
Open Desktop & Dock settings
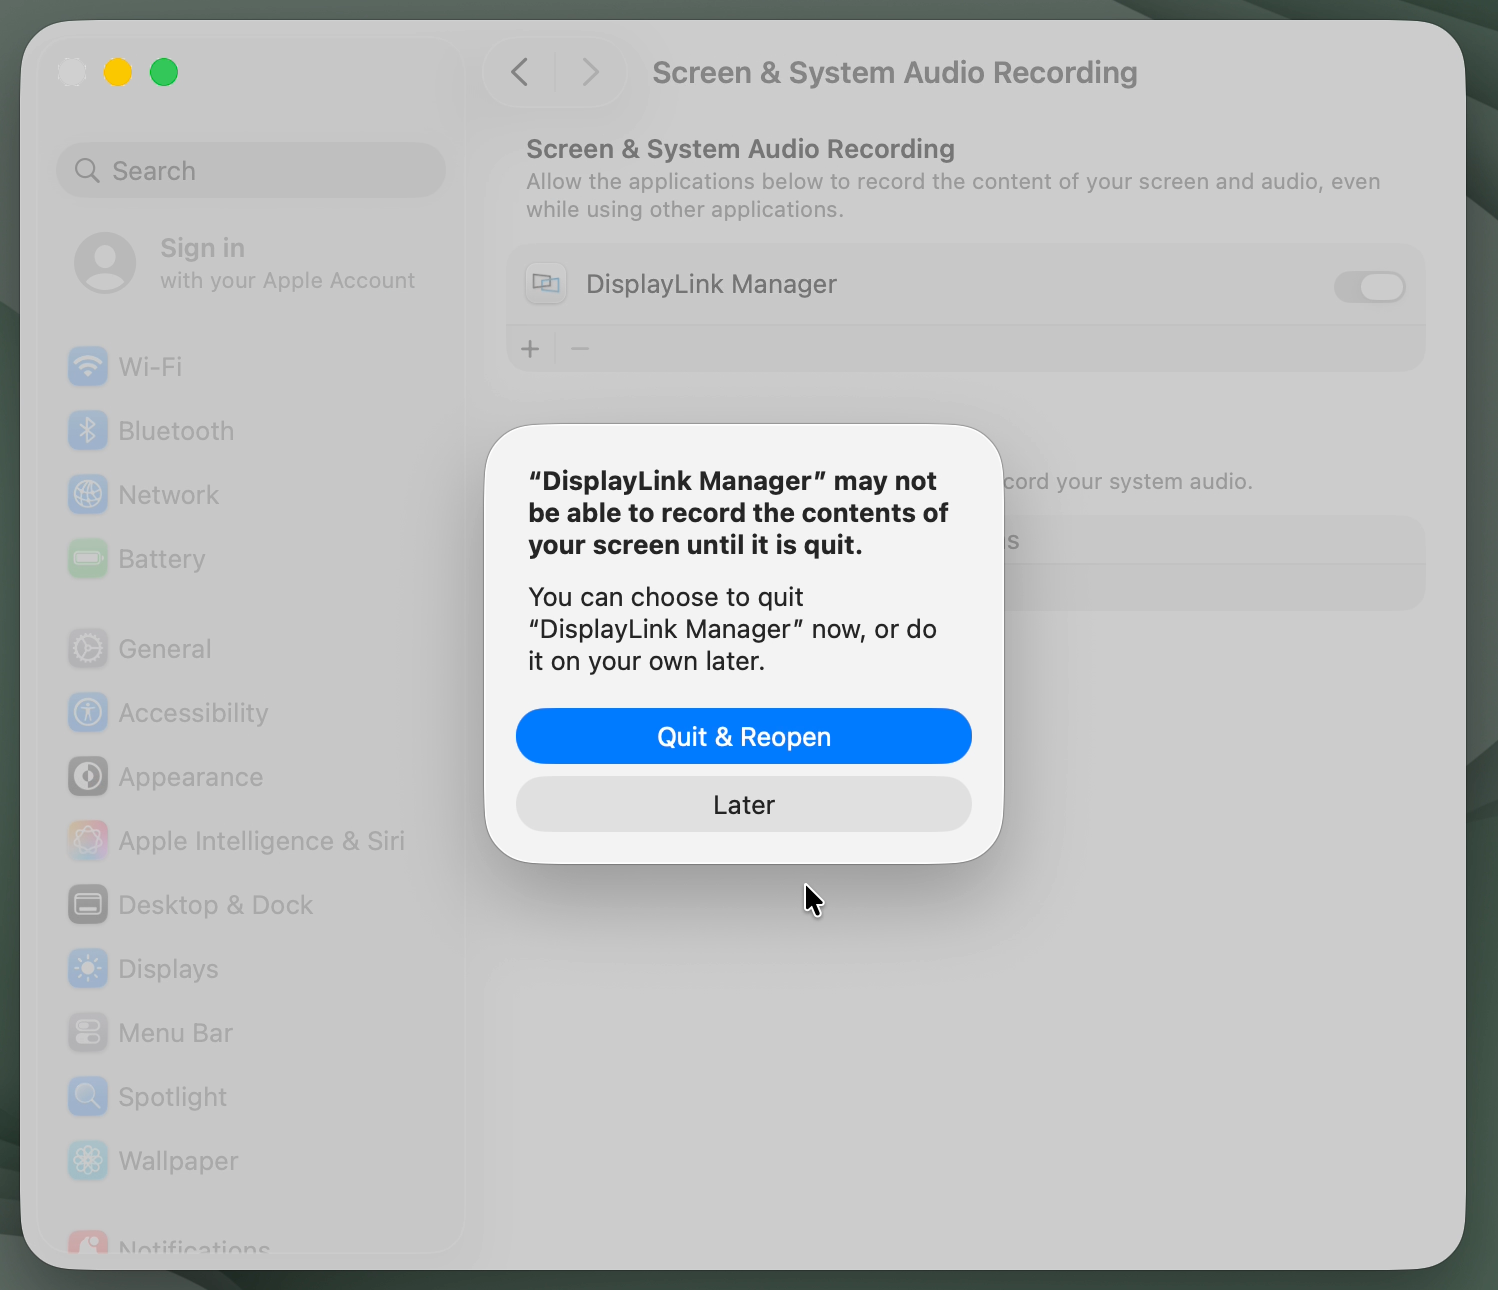click(x=88, y=904)
